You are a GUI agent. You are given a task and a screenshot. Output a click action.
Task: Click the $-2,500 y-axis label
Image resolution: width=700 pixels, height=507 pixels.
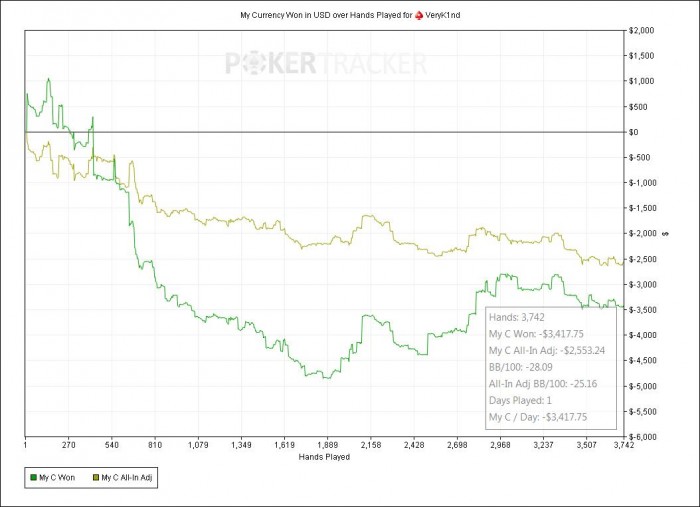(x=642, y=259)
